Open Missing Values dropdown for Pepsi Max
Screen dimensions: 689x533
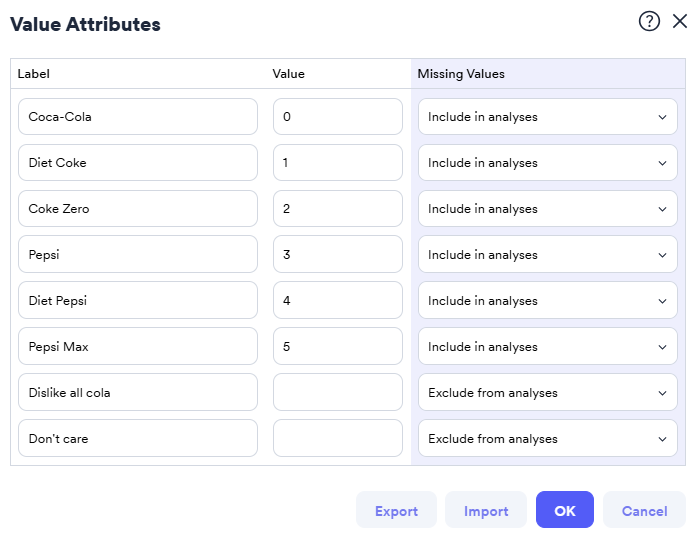[x=547, y=347]
